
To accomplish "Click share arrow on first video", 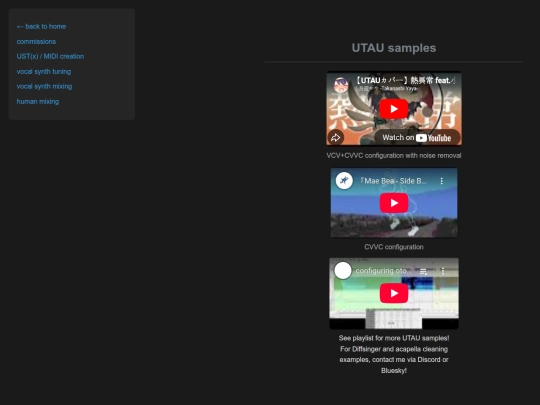I will click(335, 138).
